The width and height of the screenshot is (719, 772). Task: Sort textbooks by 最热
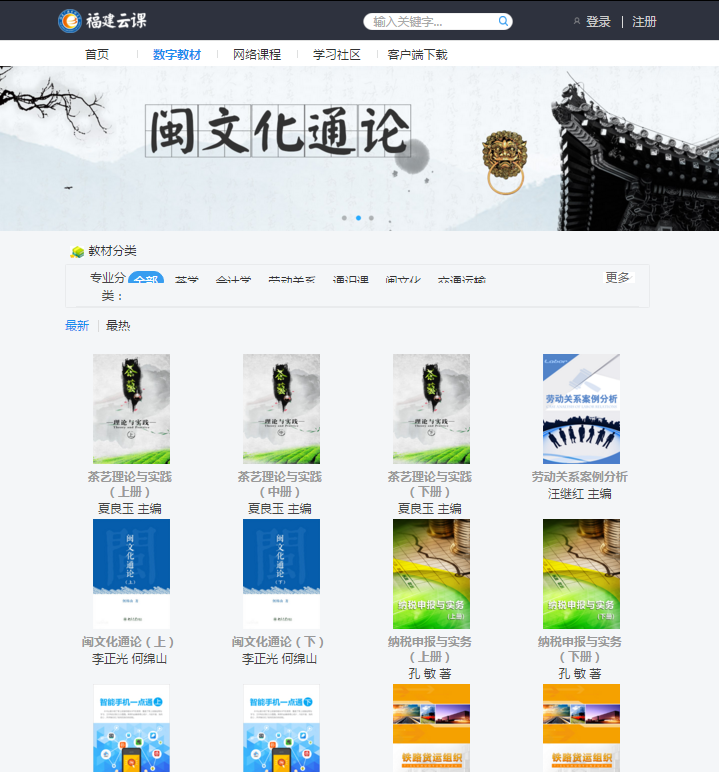click(x=118, y=325)
